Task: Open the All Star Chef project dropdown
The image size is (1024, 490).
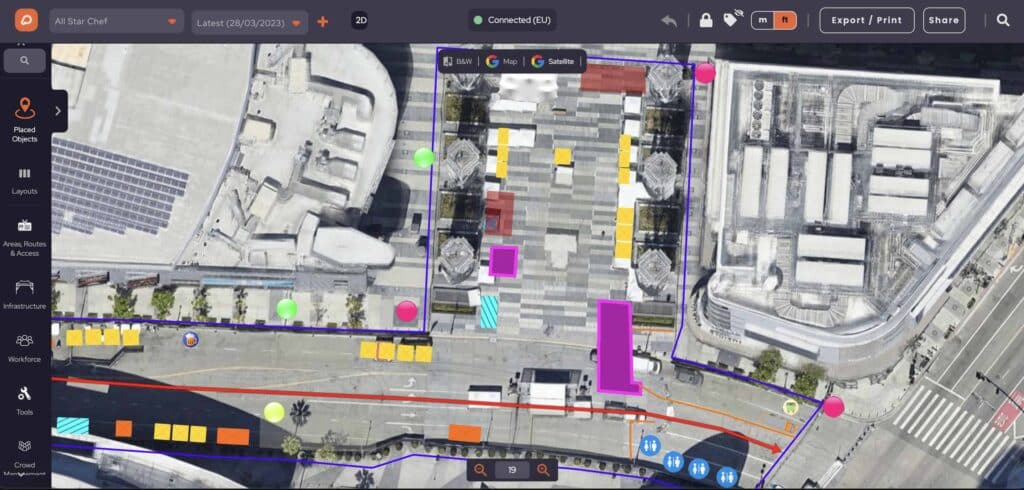Action: (116, 21)
